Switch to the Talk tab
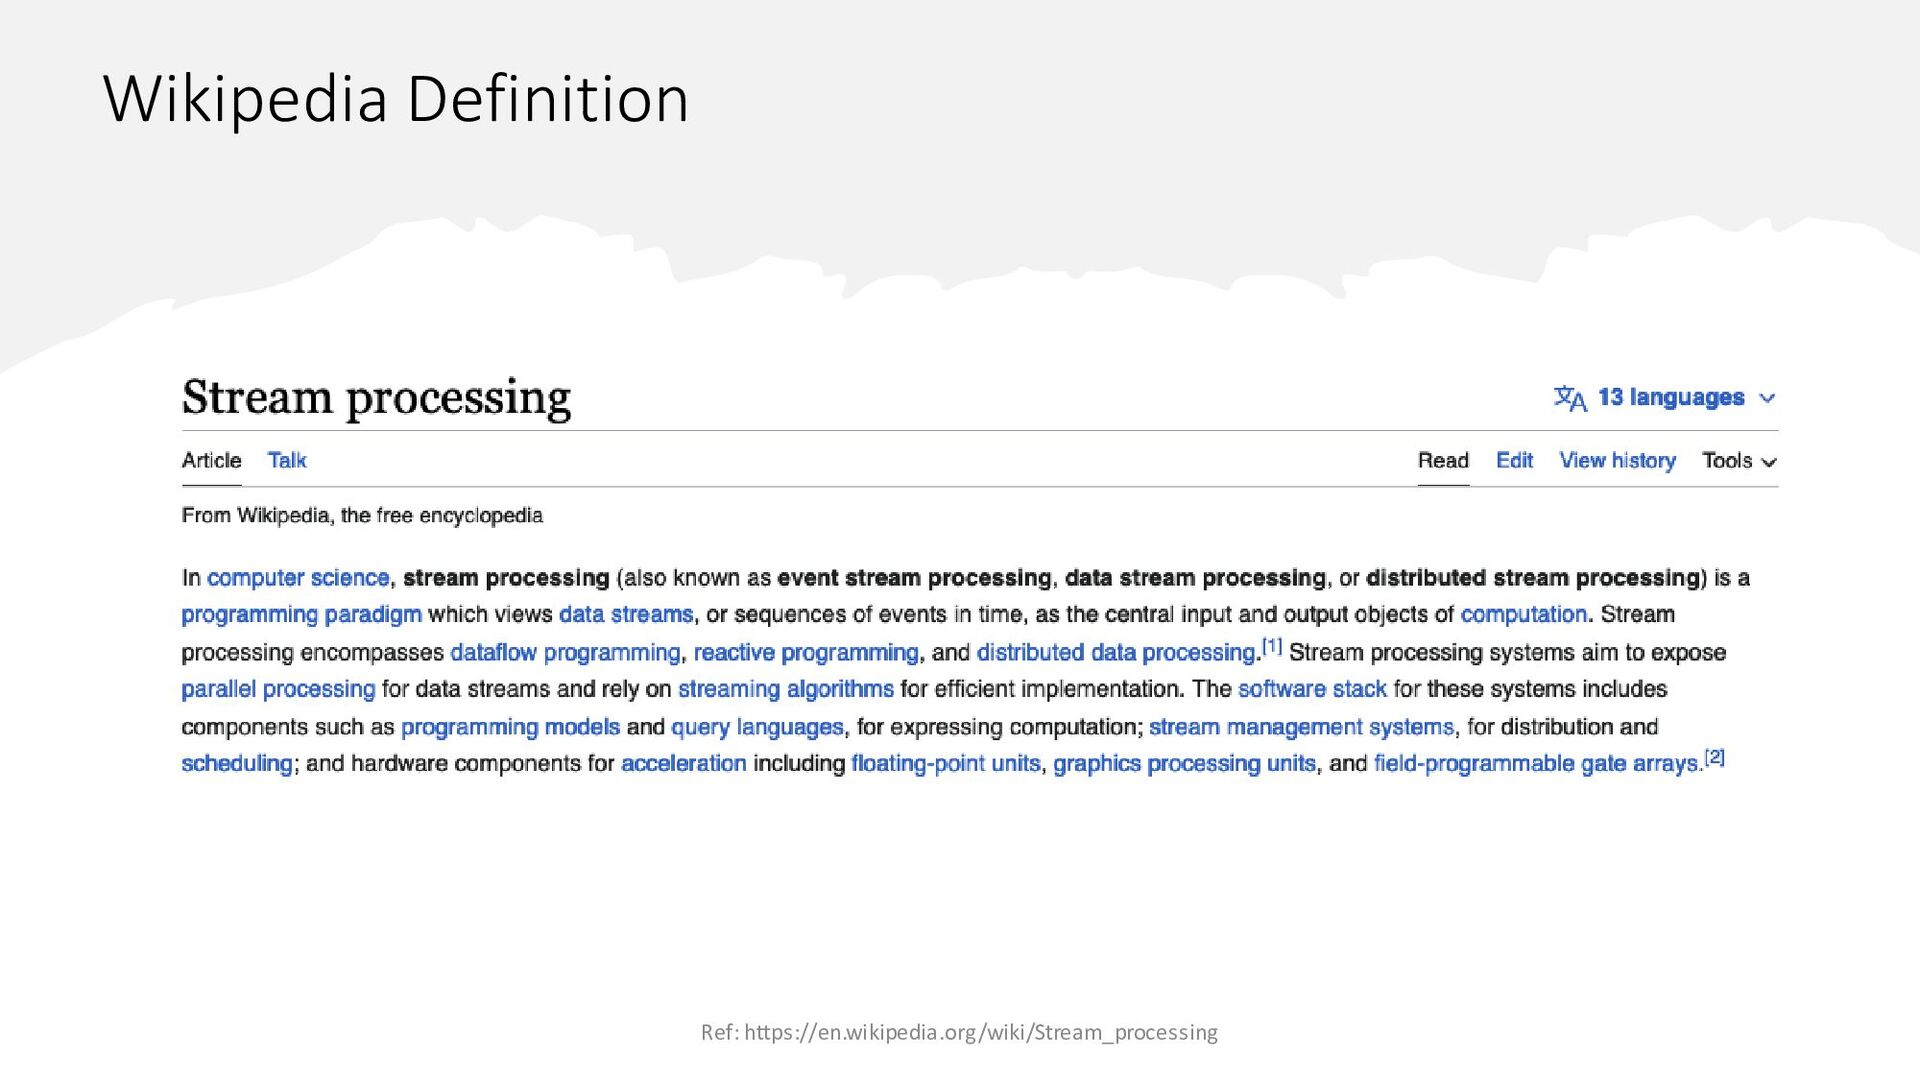 pos(287,460)
